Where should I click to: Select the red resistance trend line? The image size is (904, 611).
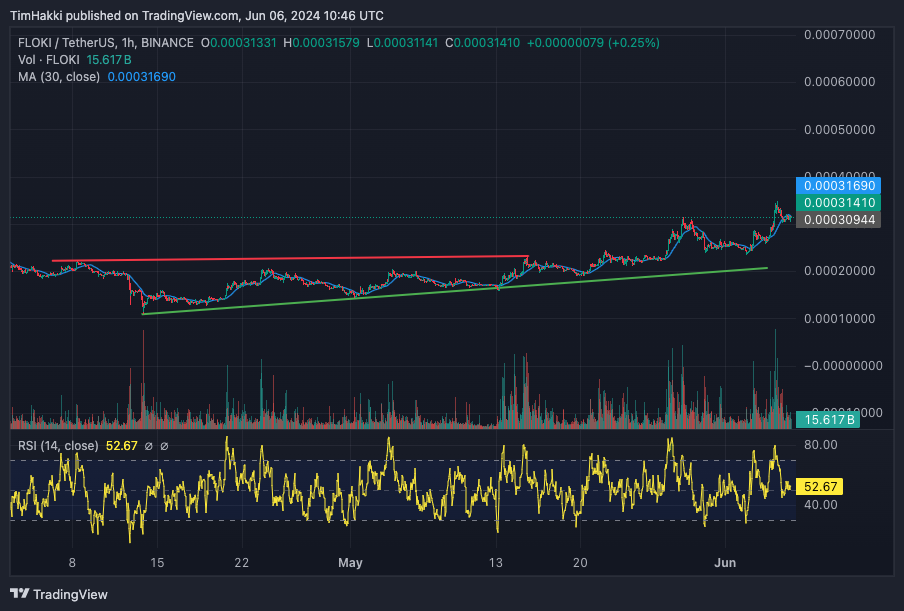290,258
